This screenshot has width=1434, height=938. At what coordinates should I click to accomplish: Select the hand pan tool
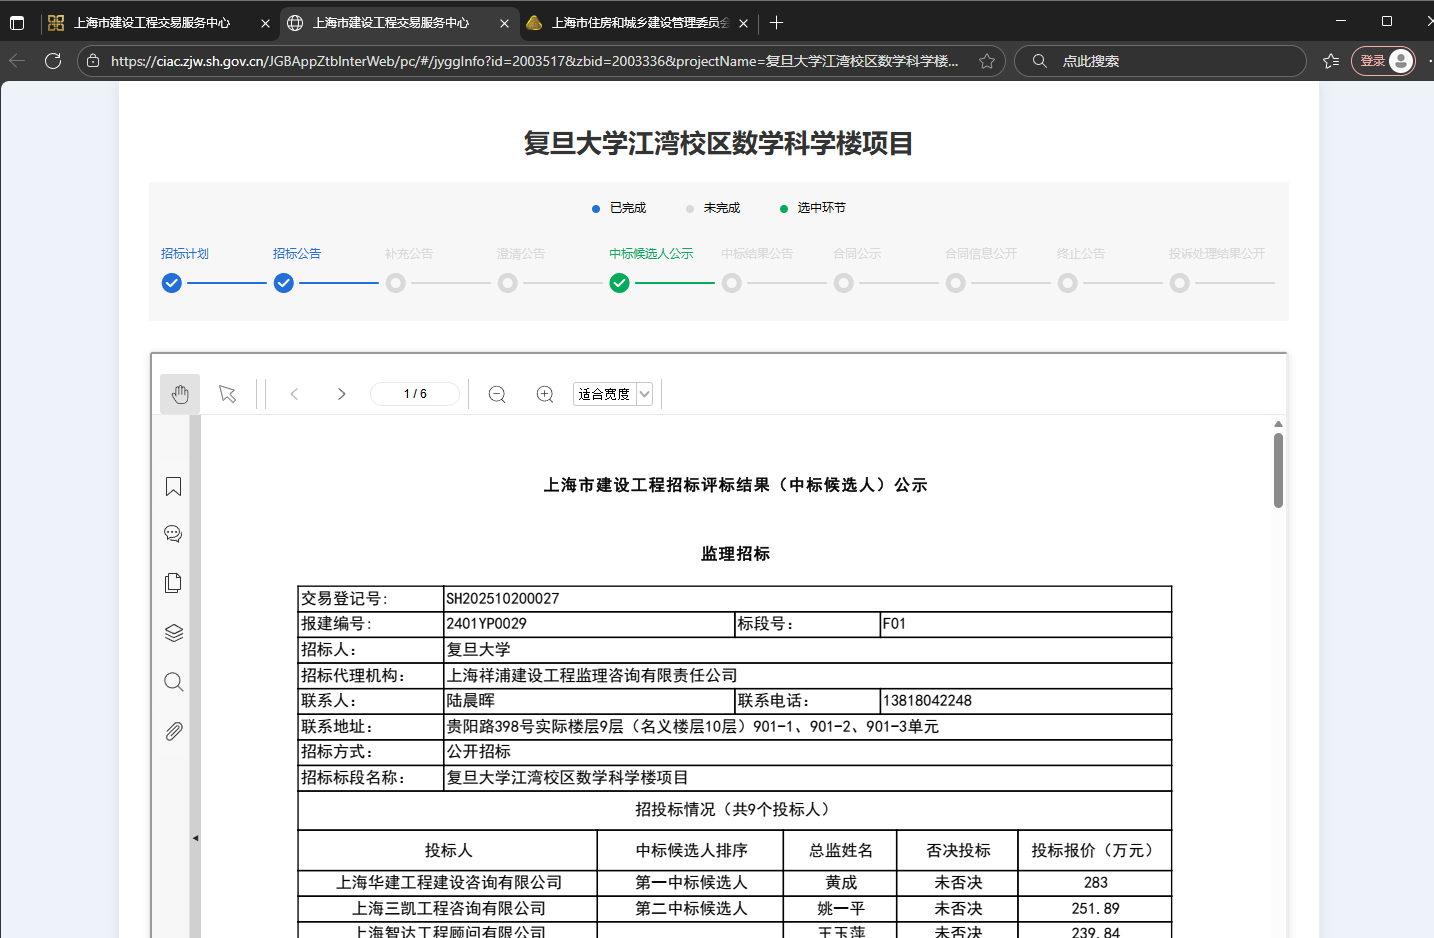[180, 394]
